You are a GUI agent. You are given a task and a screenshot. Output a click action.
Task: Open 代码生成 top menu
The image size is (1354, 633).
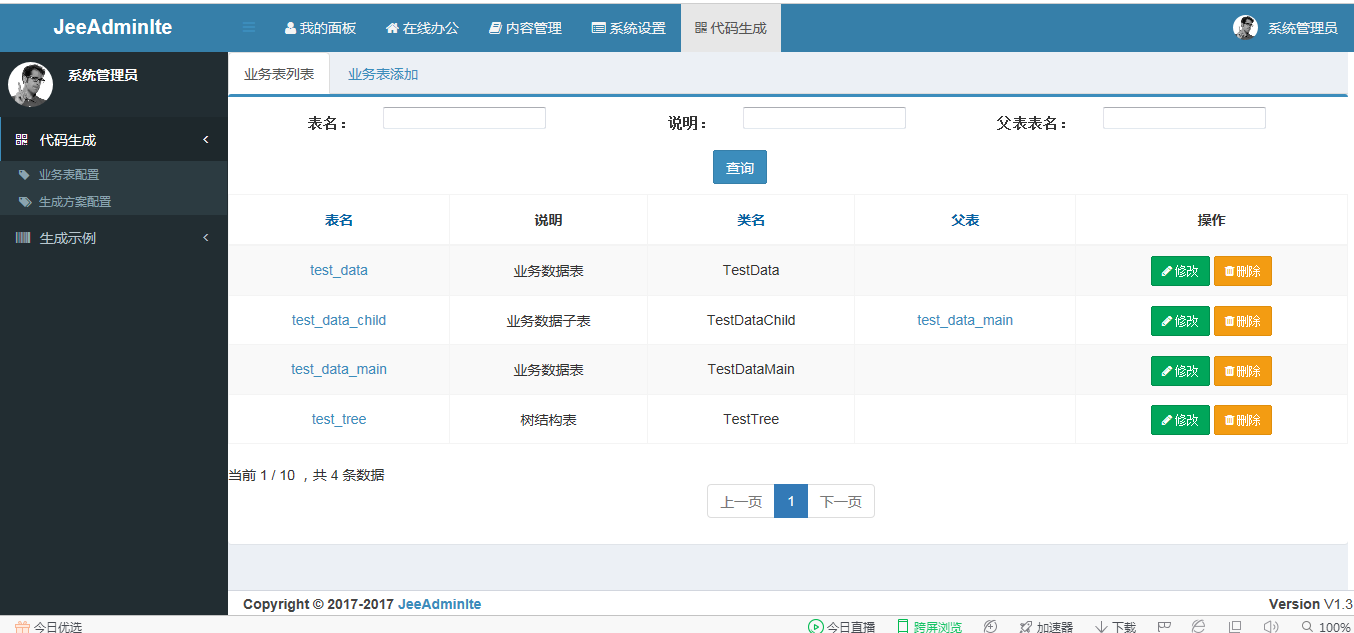731,28
